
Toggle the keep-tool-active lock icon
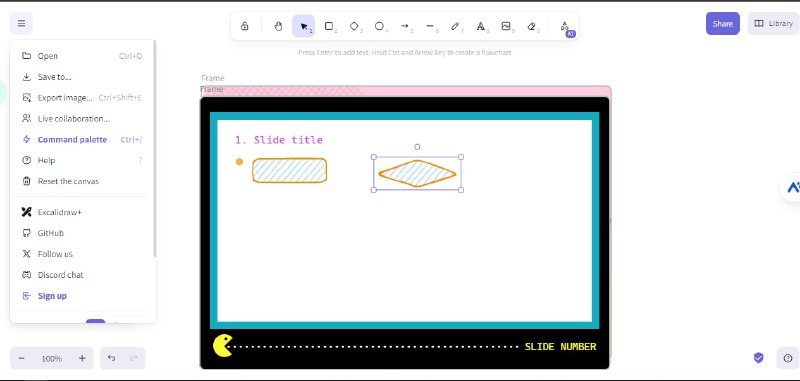(244, 26)
